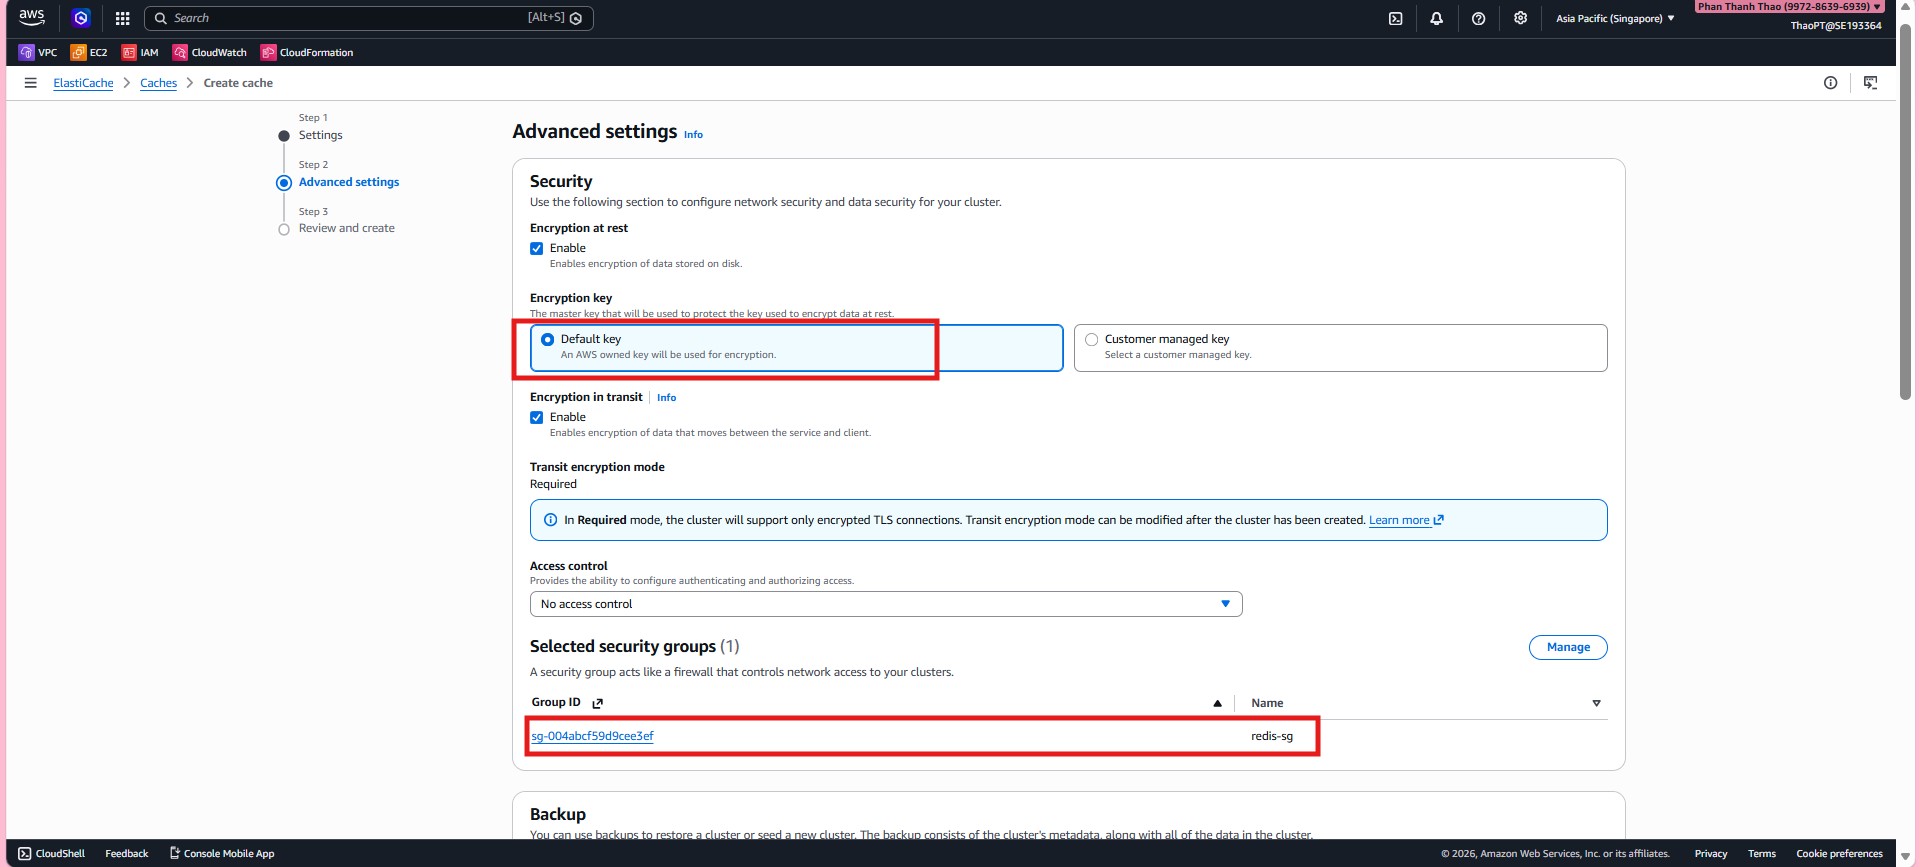Sort by Group ID ascending arrow
This screenshot has height=867, width=1919.
(x=1217, y=703)
